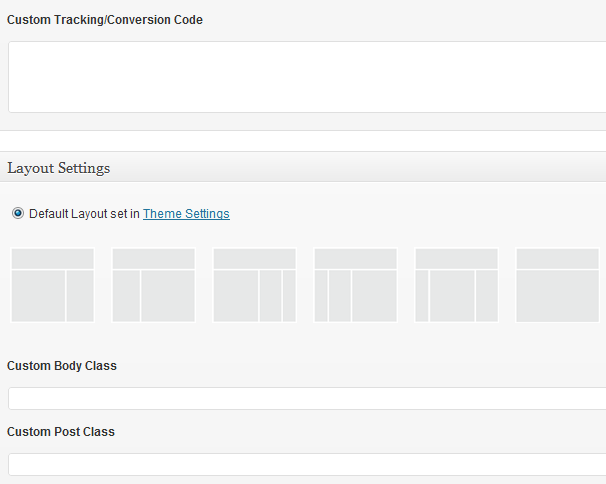The width and height of the screenshot is (606, 484).
Task: Pick the sidebar-content-sidebar layout icon
Action: (x=456, y=285)
